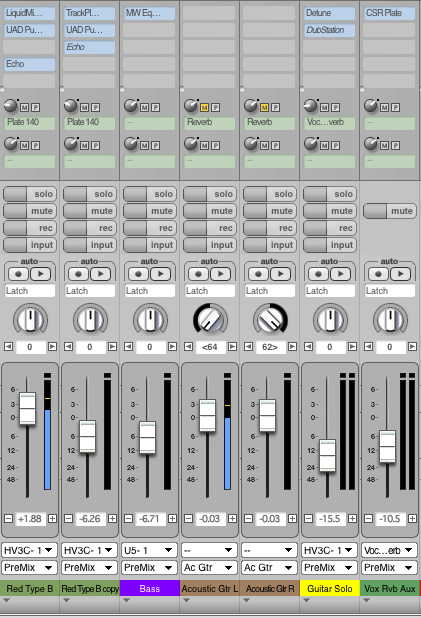The width and height of the screenshot is (421, 618).
Task: Click automation play button on Acoustic Gtr L
Action: coord(220,274)
